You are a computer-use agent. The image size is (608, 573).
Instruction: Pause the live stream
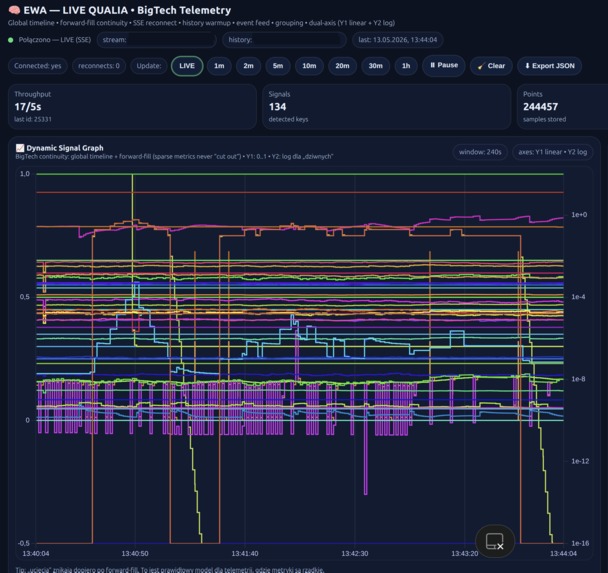[x=444, y=65]
